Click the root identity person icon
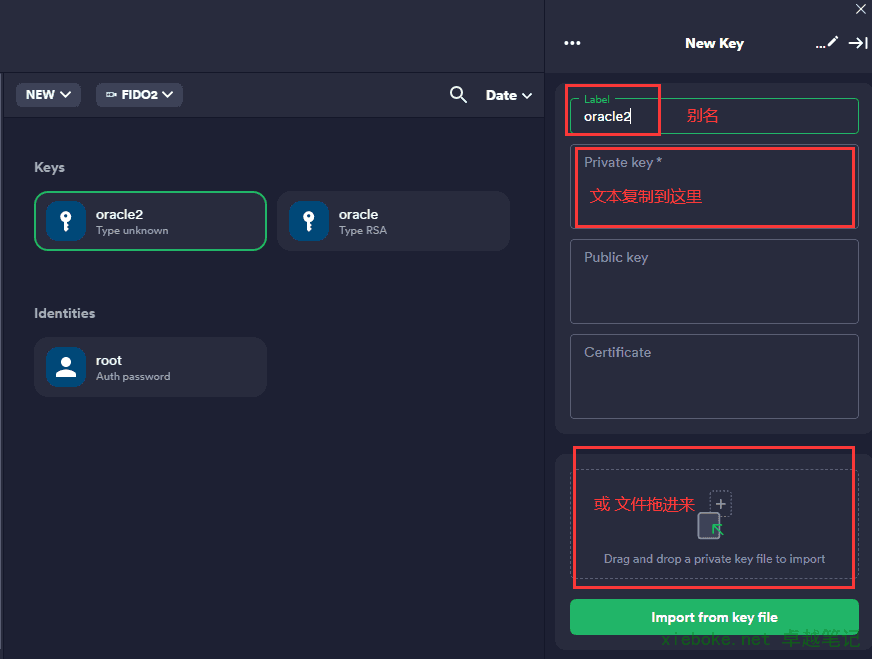The image size is (872, 659). (x=66, y=366)
